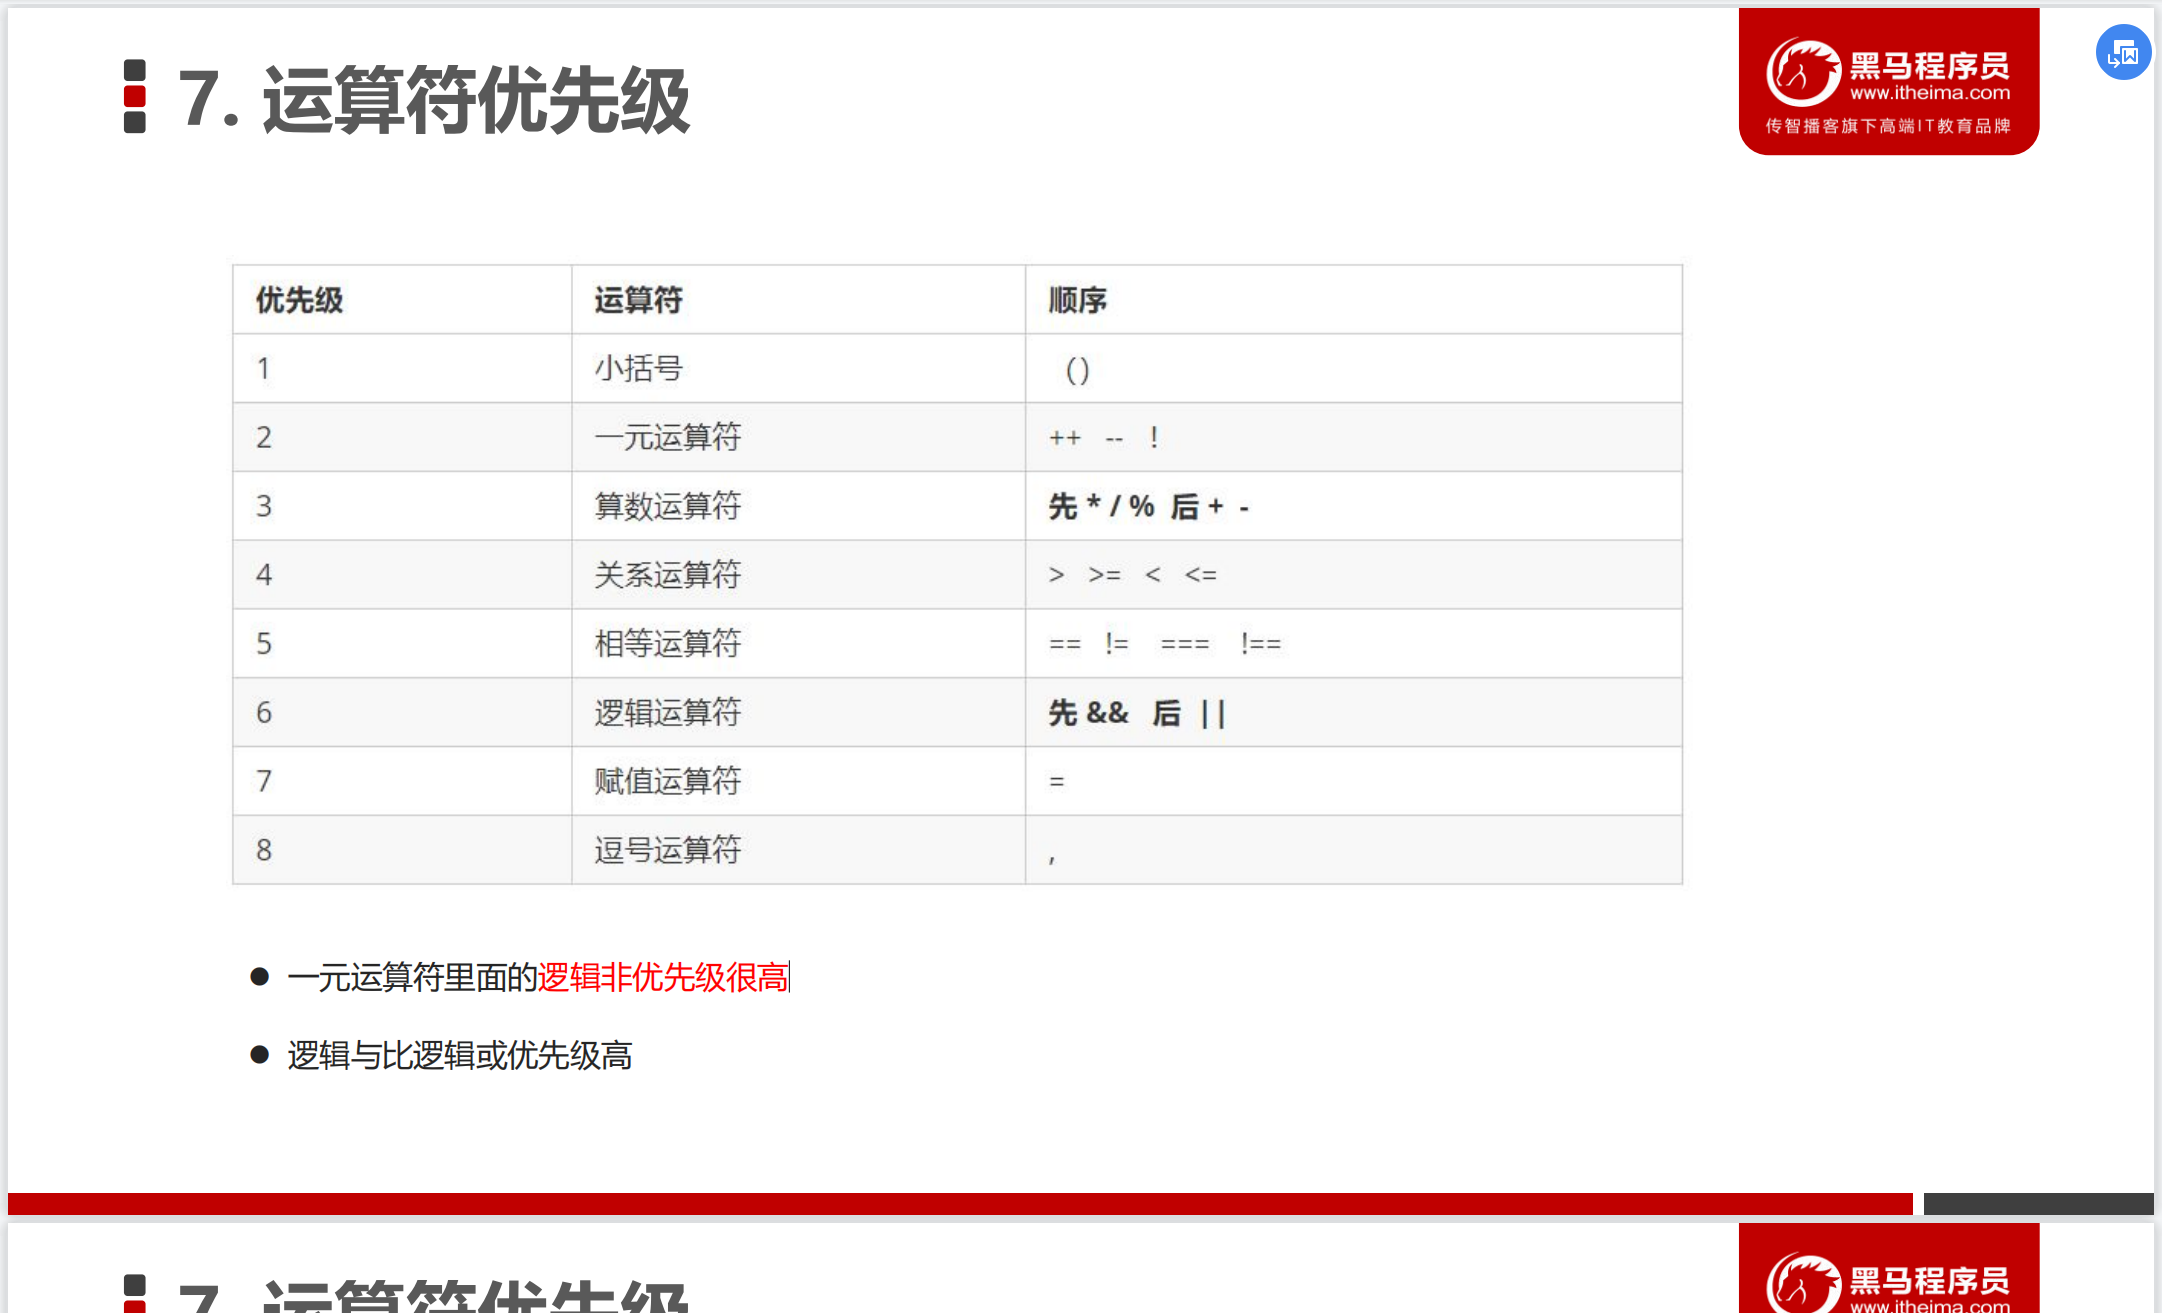This screenshot has height=1313, width=2162.
Task: Click the 赋值运算符 table cell
Action: 798,781
